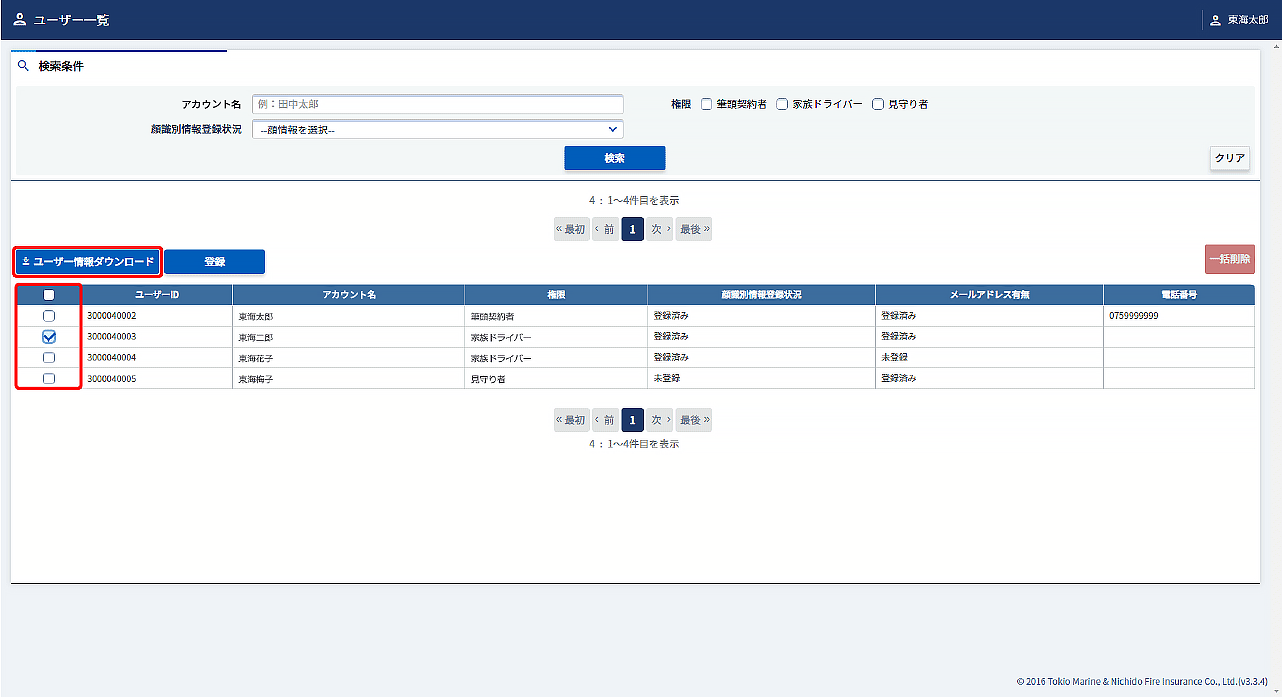Enable the 見守り者 permission checkbox

[x=878, y=104]
